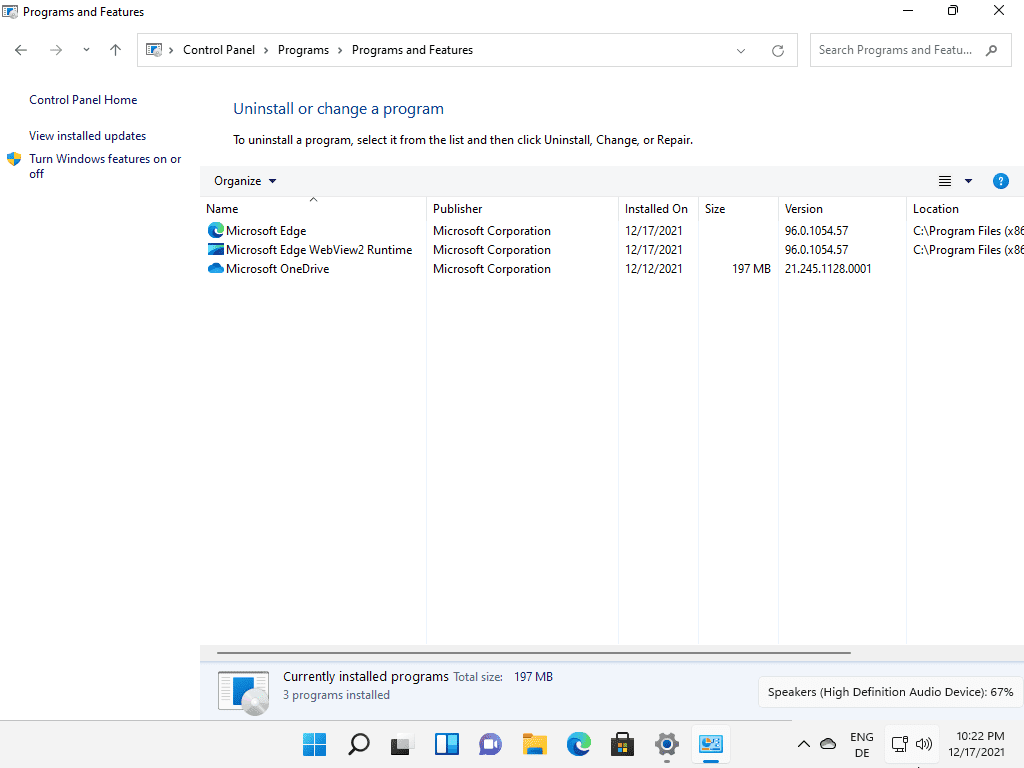Open Microsoft Store from the taskbar
The height and width of the screenshot is (768, 1024).
pyautogui.click(x=622, y=744)
